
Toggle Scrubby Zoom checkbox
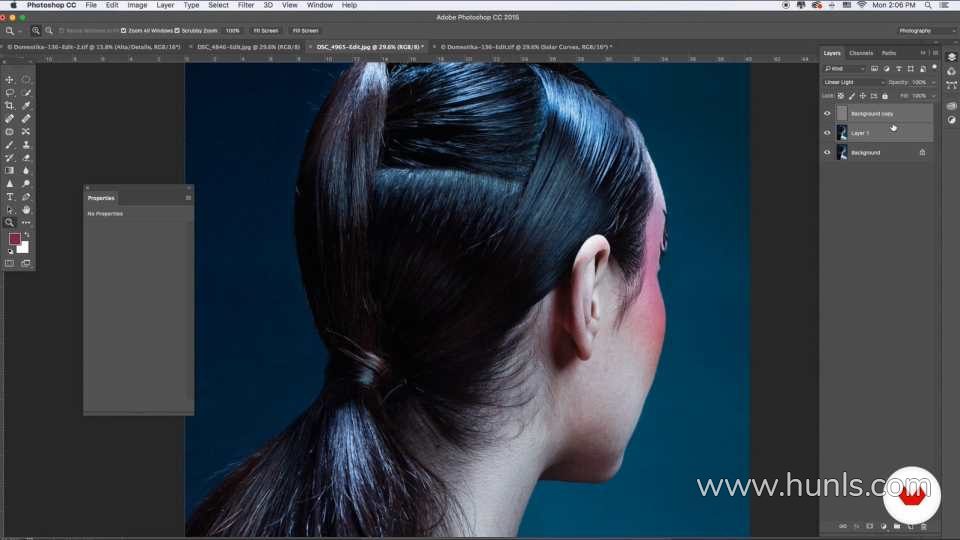(177, 31)
